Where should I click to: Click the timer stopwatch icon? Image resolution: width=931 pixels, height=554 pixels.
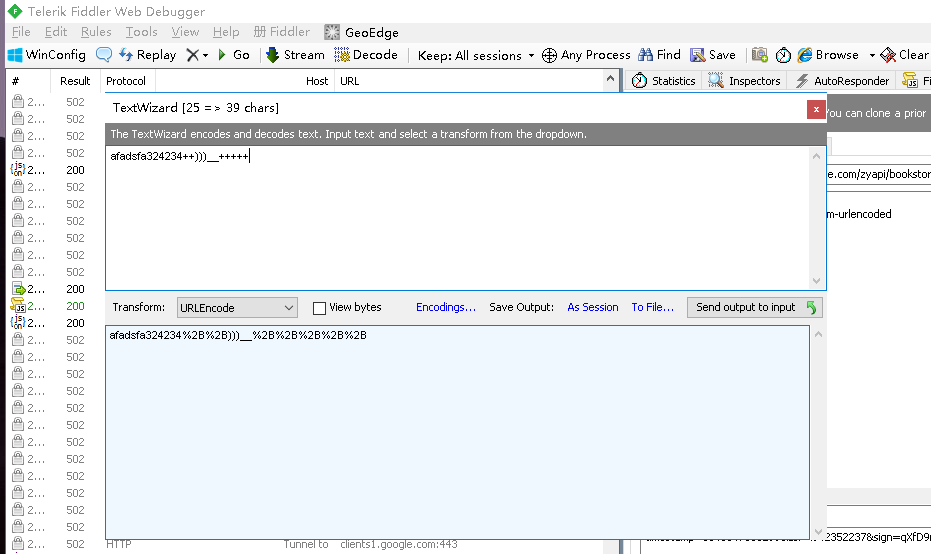click(x=783, y=55)
